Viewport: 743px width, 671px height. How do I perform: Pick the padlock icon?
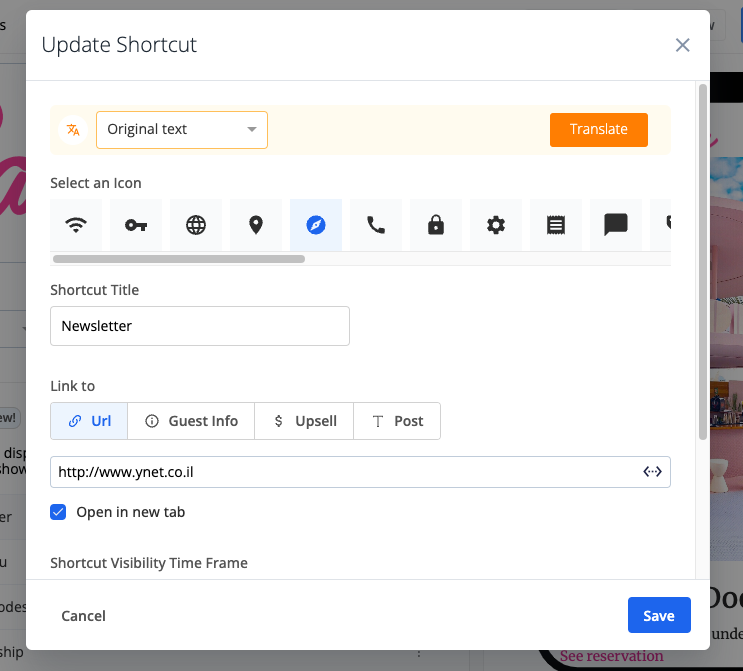point(436,225)
